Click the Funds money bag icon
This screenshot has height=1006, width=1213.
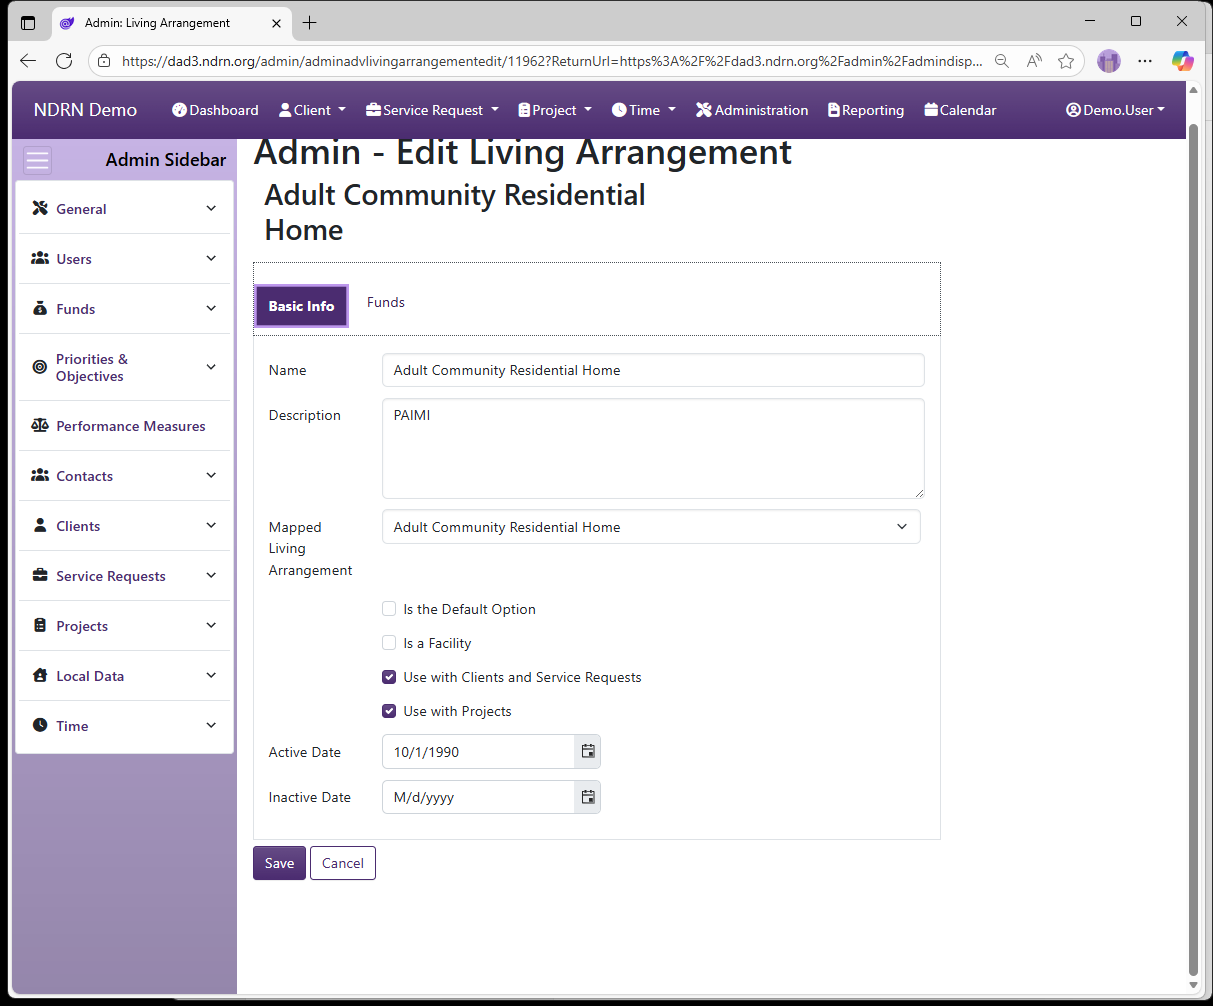coord(40,308)
